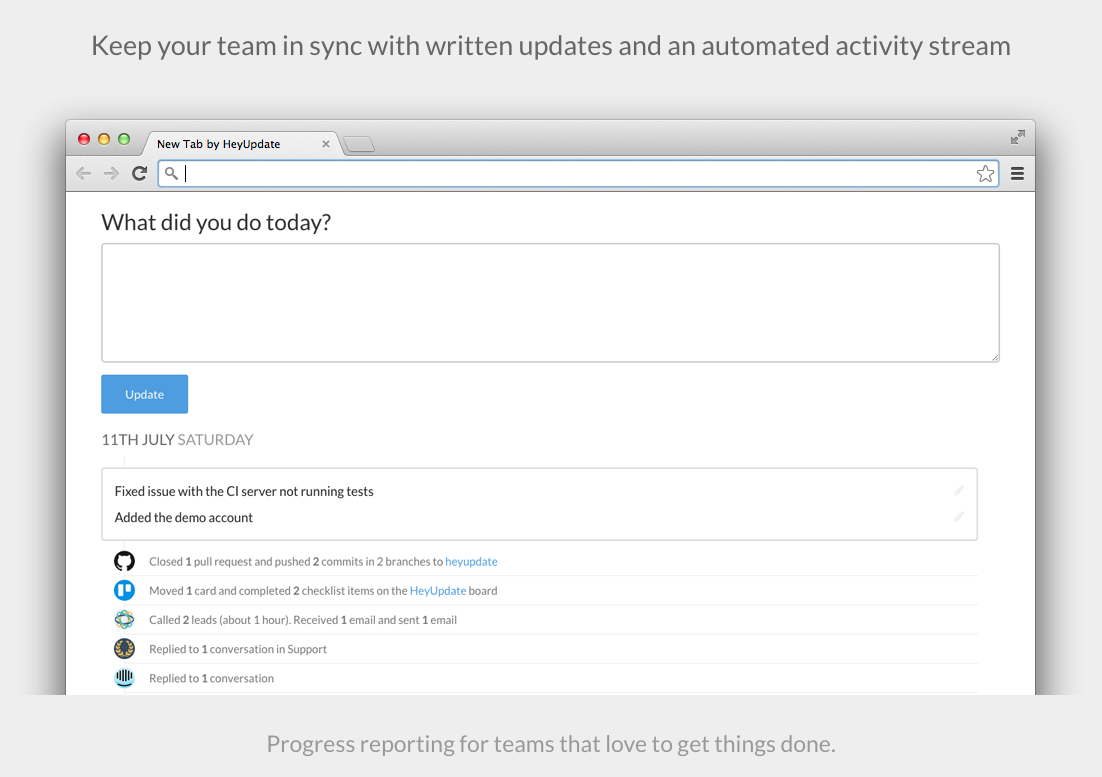Click the GitHub activity icon
The width and height of the screenshot is (1102, 777).
(124, 561)
